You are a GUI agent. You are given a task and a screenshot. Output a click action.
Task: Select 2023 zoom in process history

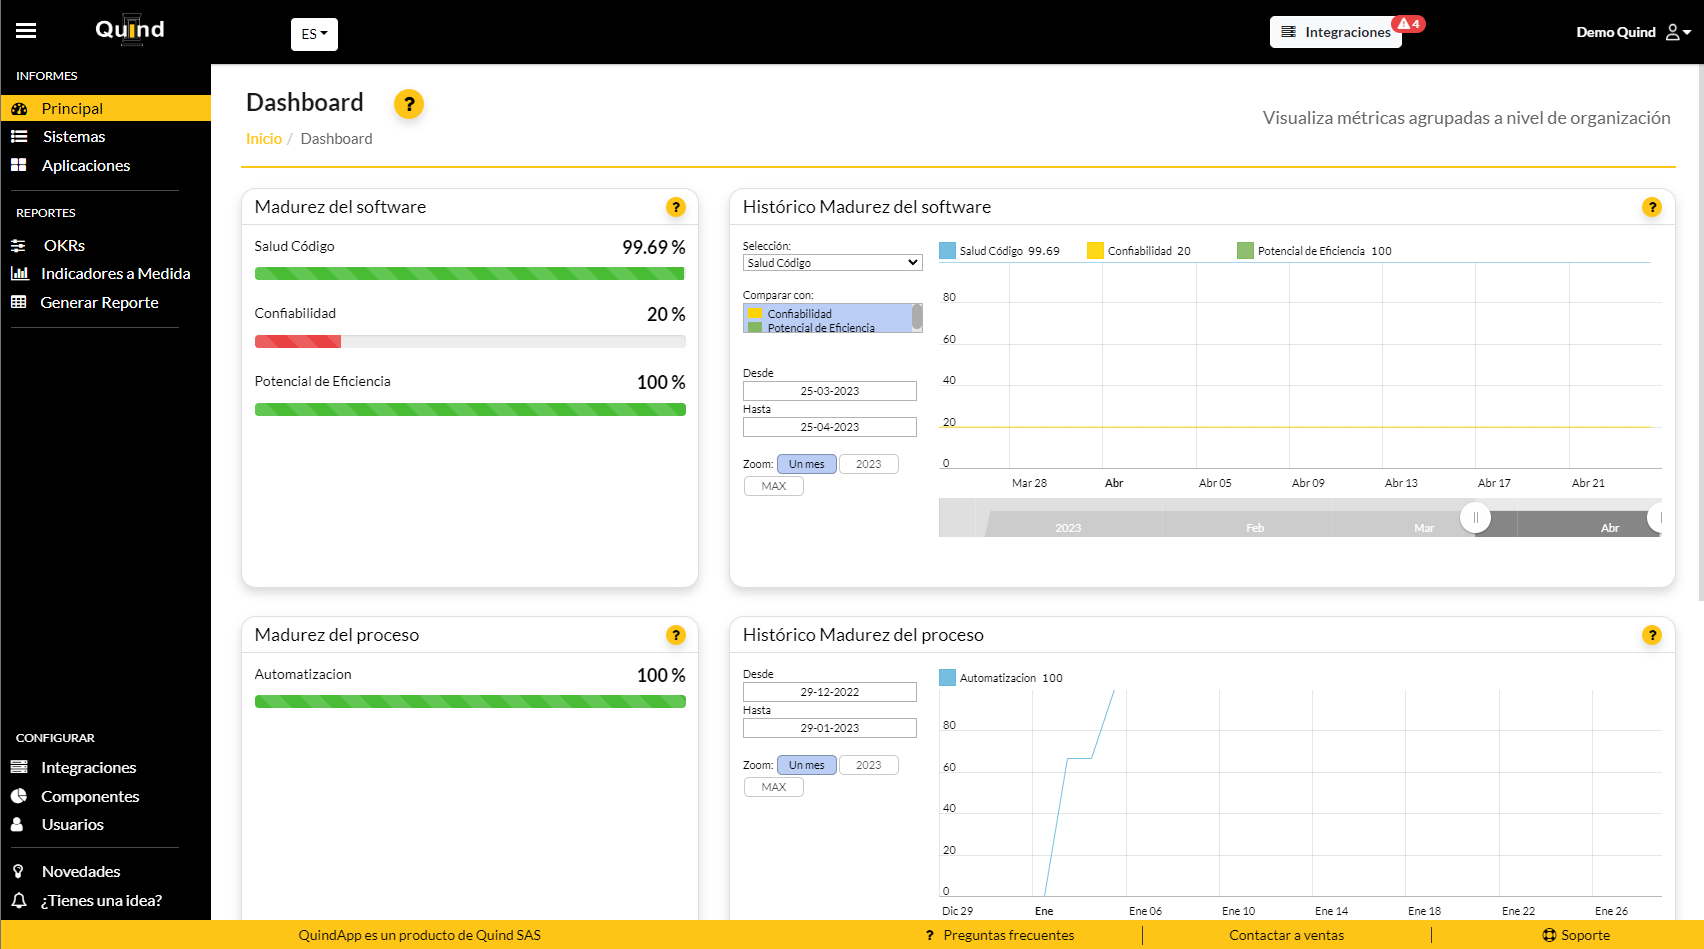[x=869, y=765]
